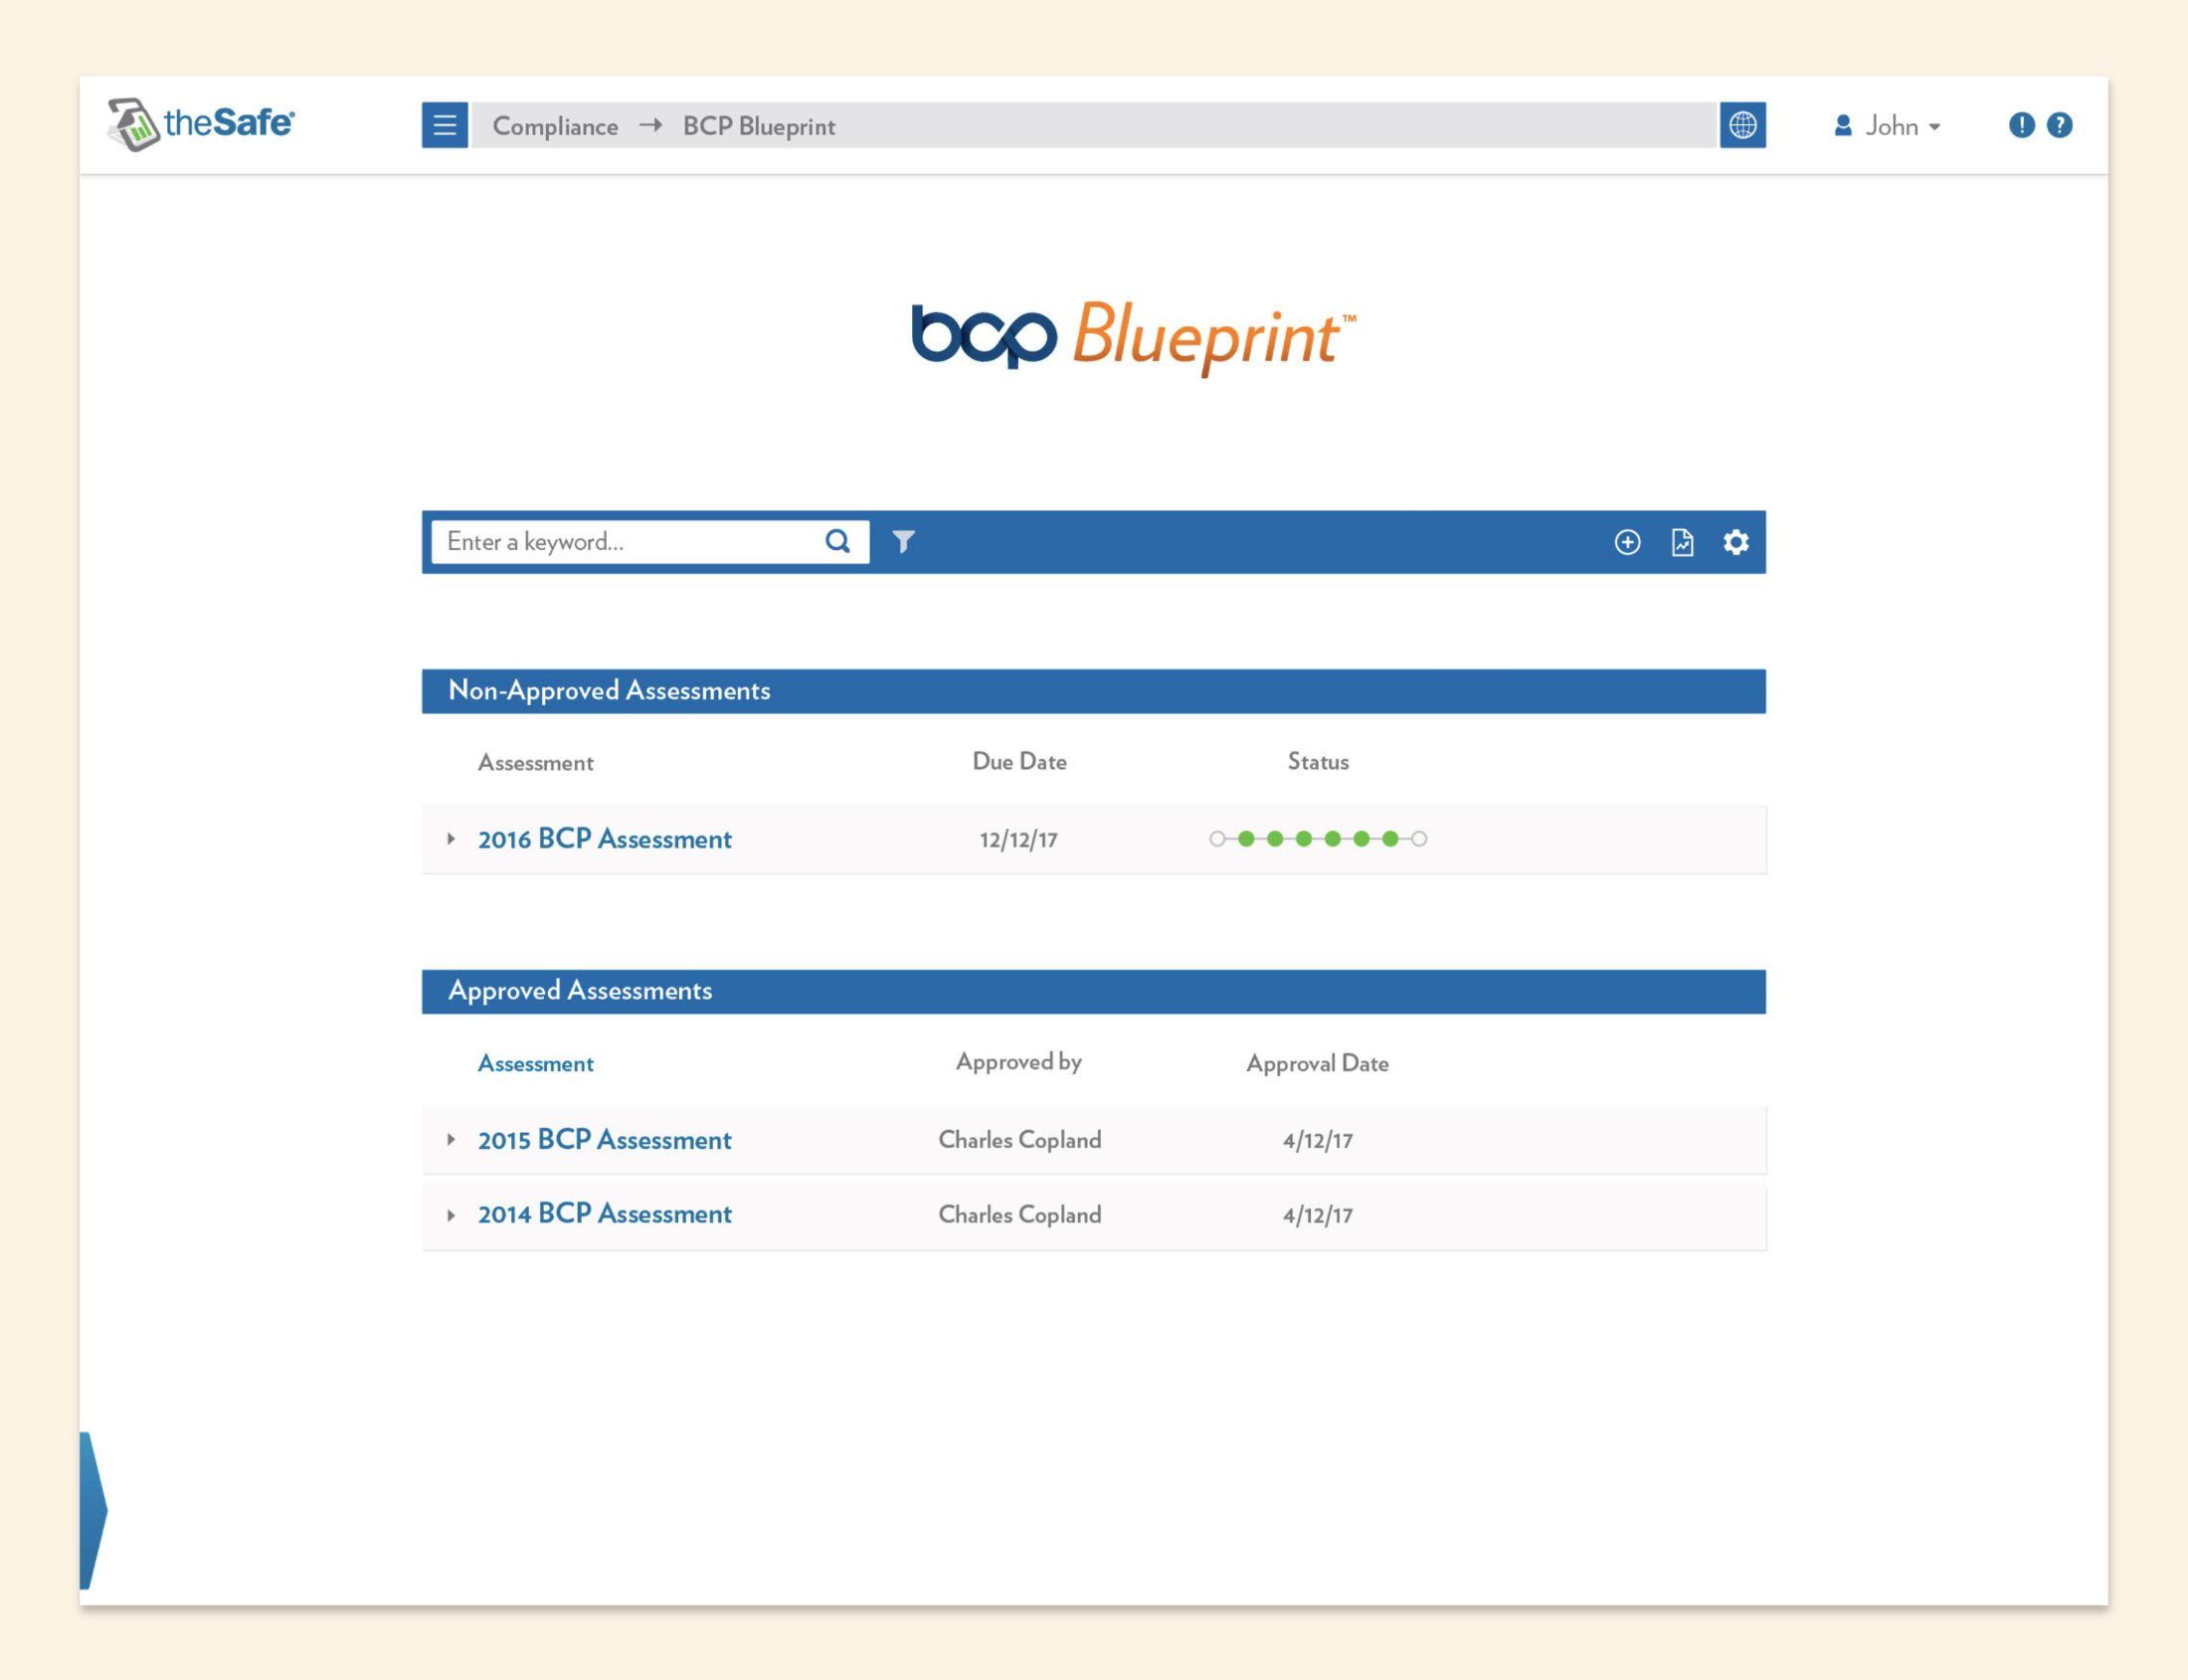Click the report document icon
Viewport: 2188px width, 1680px height.
coord(1682,541)
